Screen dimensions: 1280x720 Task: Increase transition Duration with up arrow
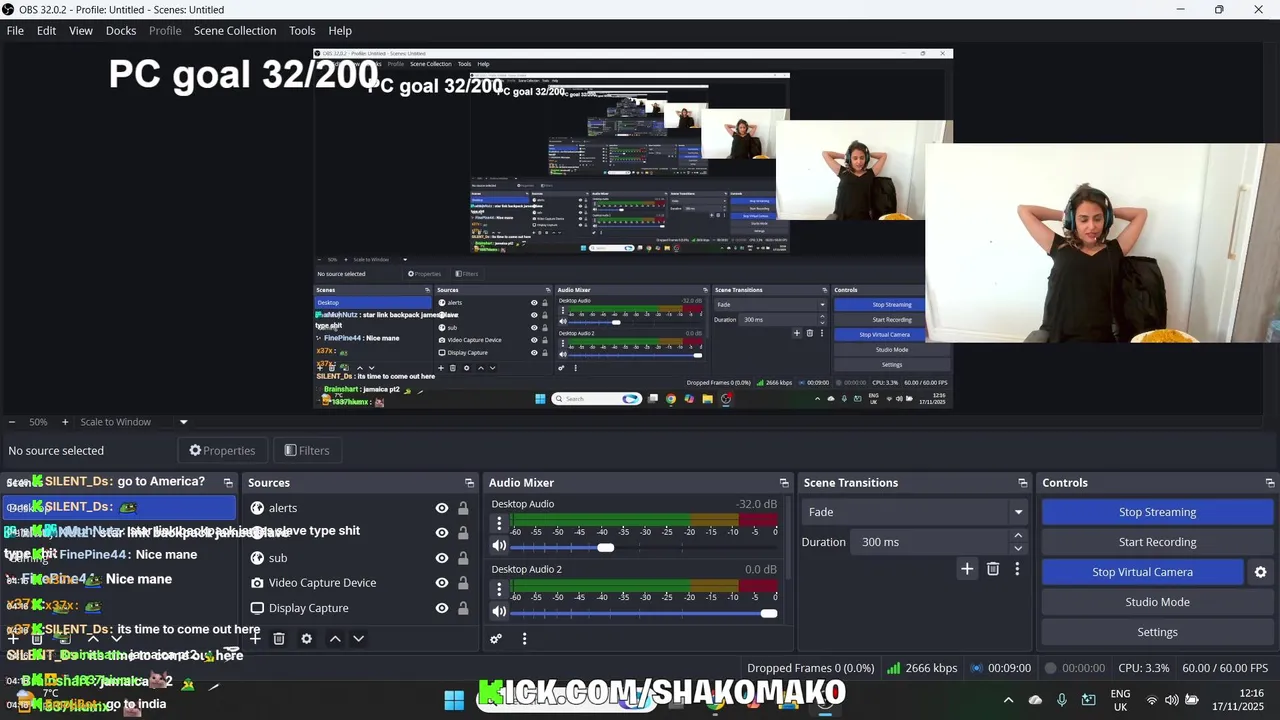click(1018, 536)
